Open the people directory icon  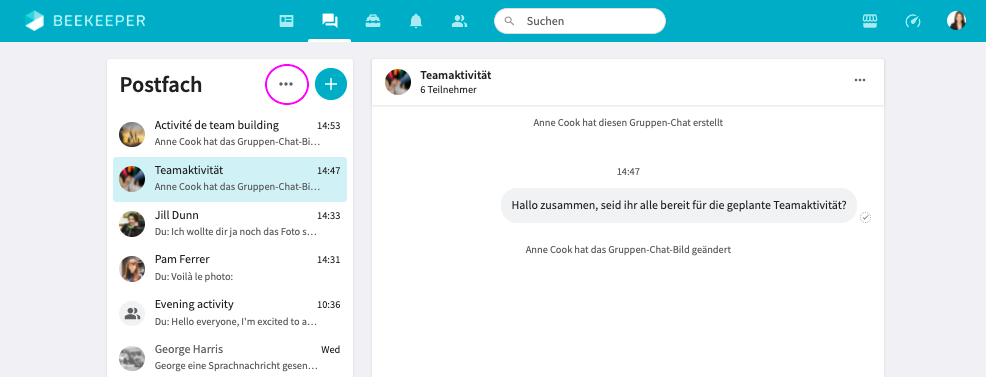tap(460, 21)
